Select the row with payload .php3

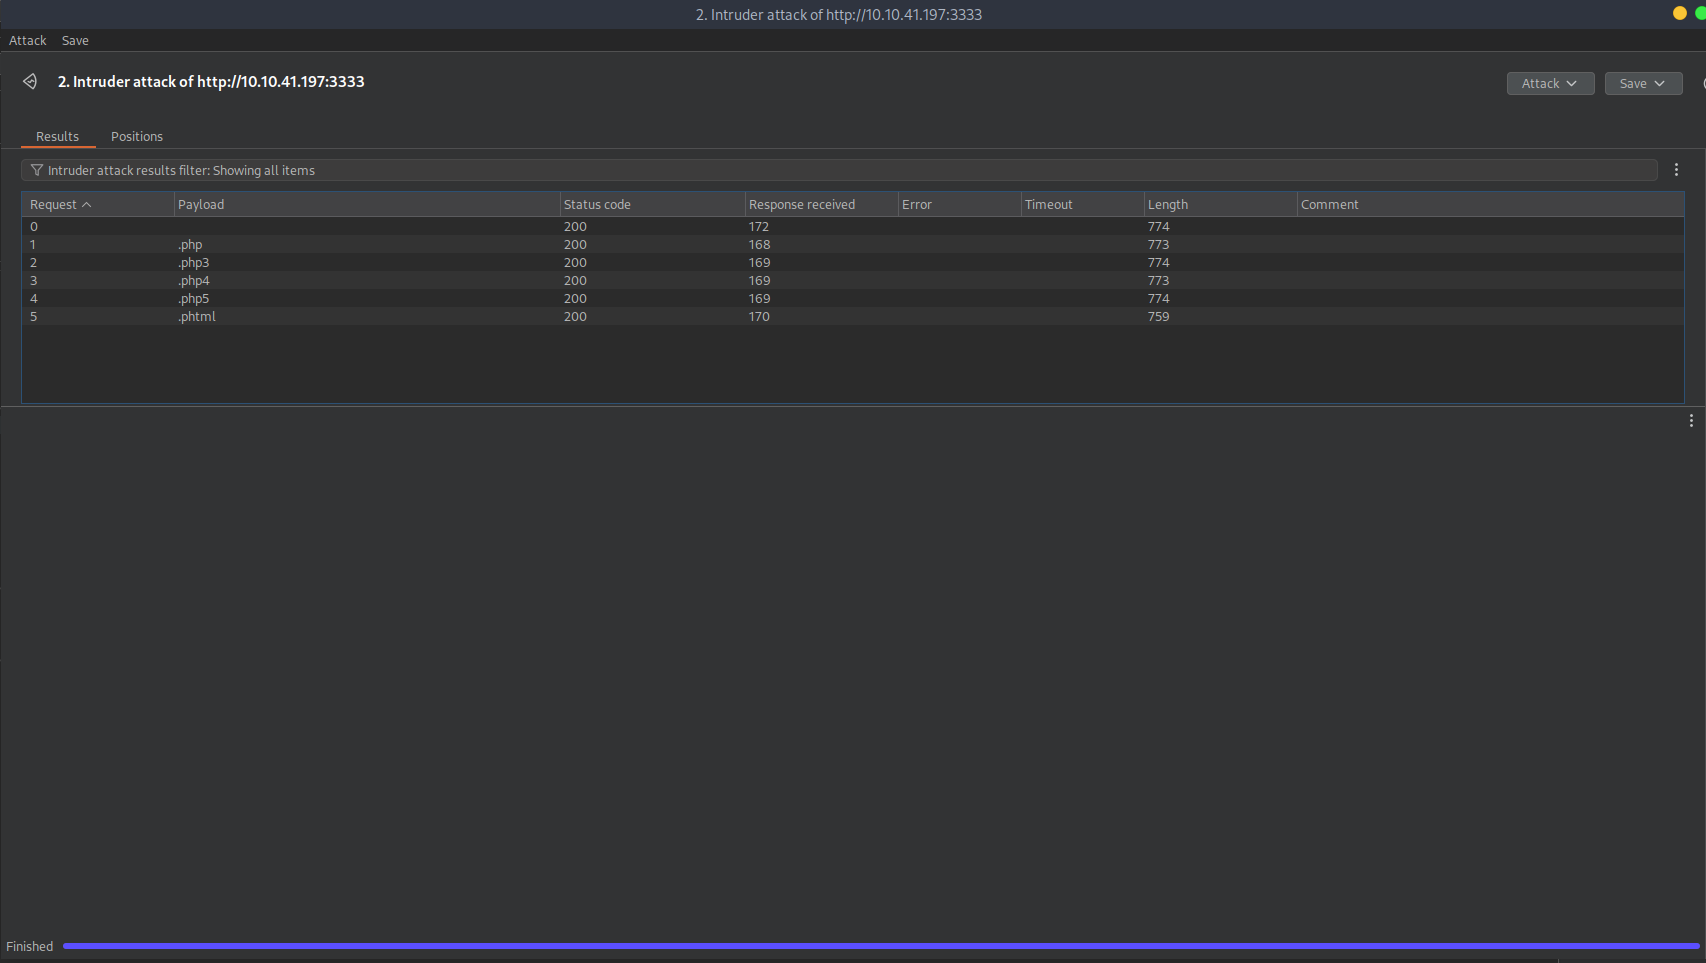pyautogui.click(x=852, y=262)
